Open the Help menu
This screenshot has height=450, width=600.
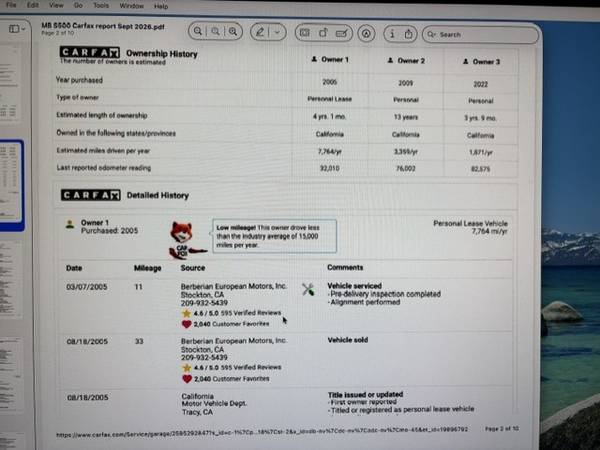(161, 6)
